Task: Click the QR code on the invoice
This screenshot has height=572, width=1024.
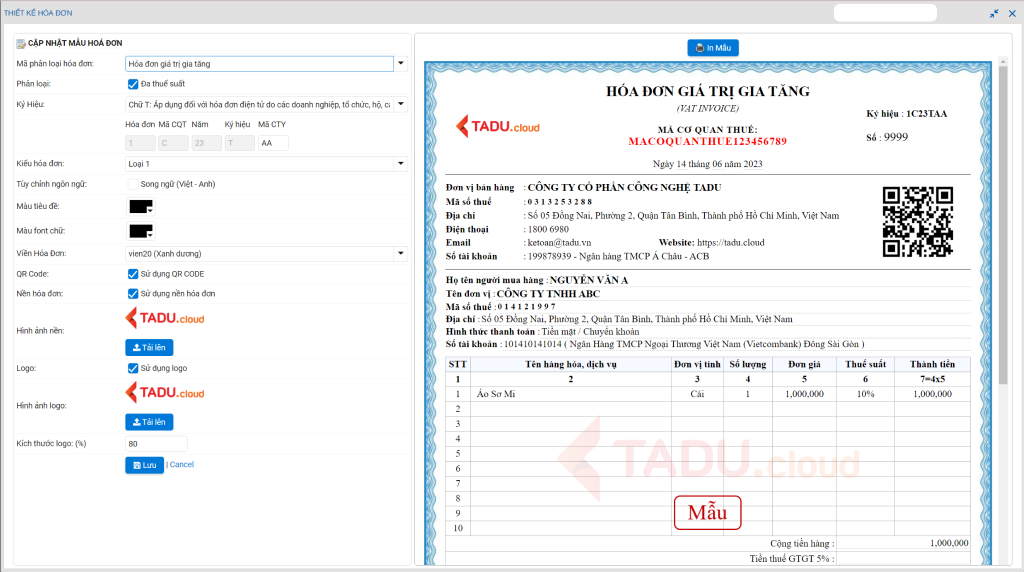Action: [918, 221]
